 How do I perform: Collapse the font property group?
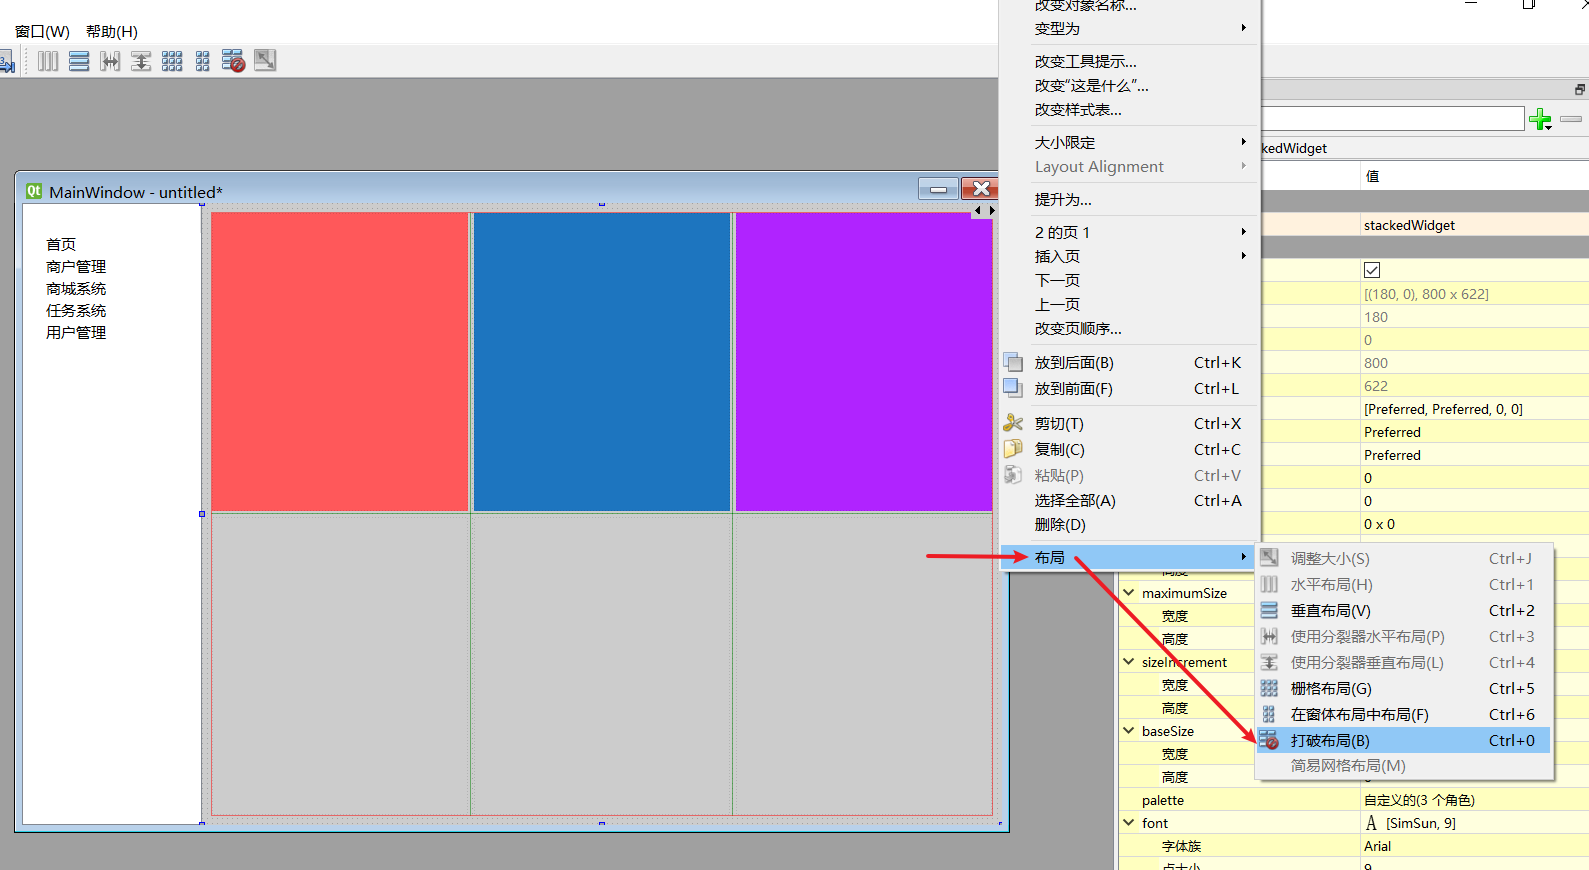[1129, 823]
